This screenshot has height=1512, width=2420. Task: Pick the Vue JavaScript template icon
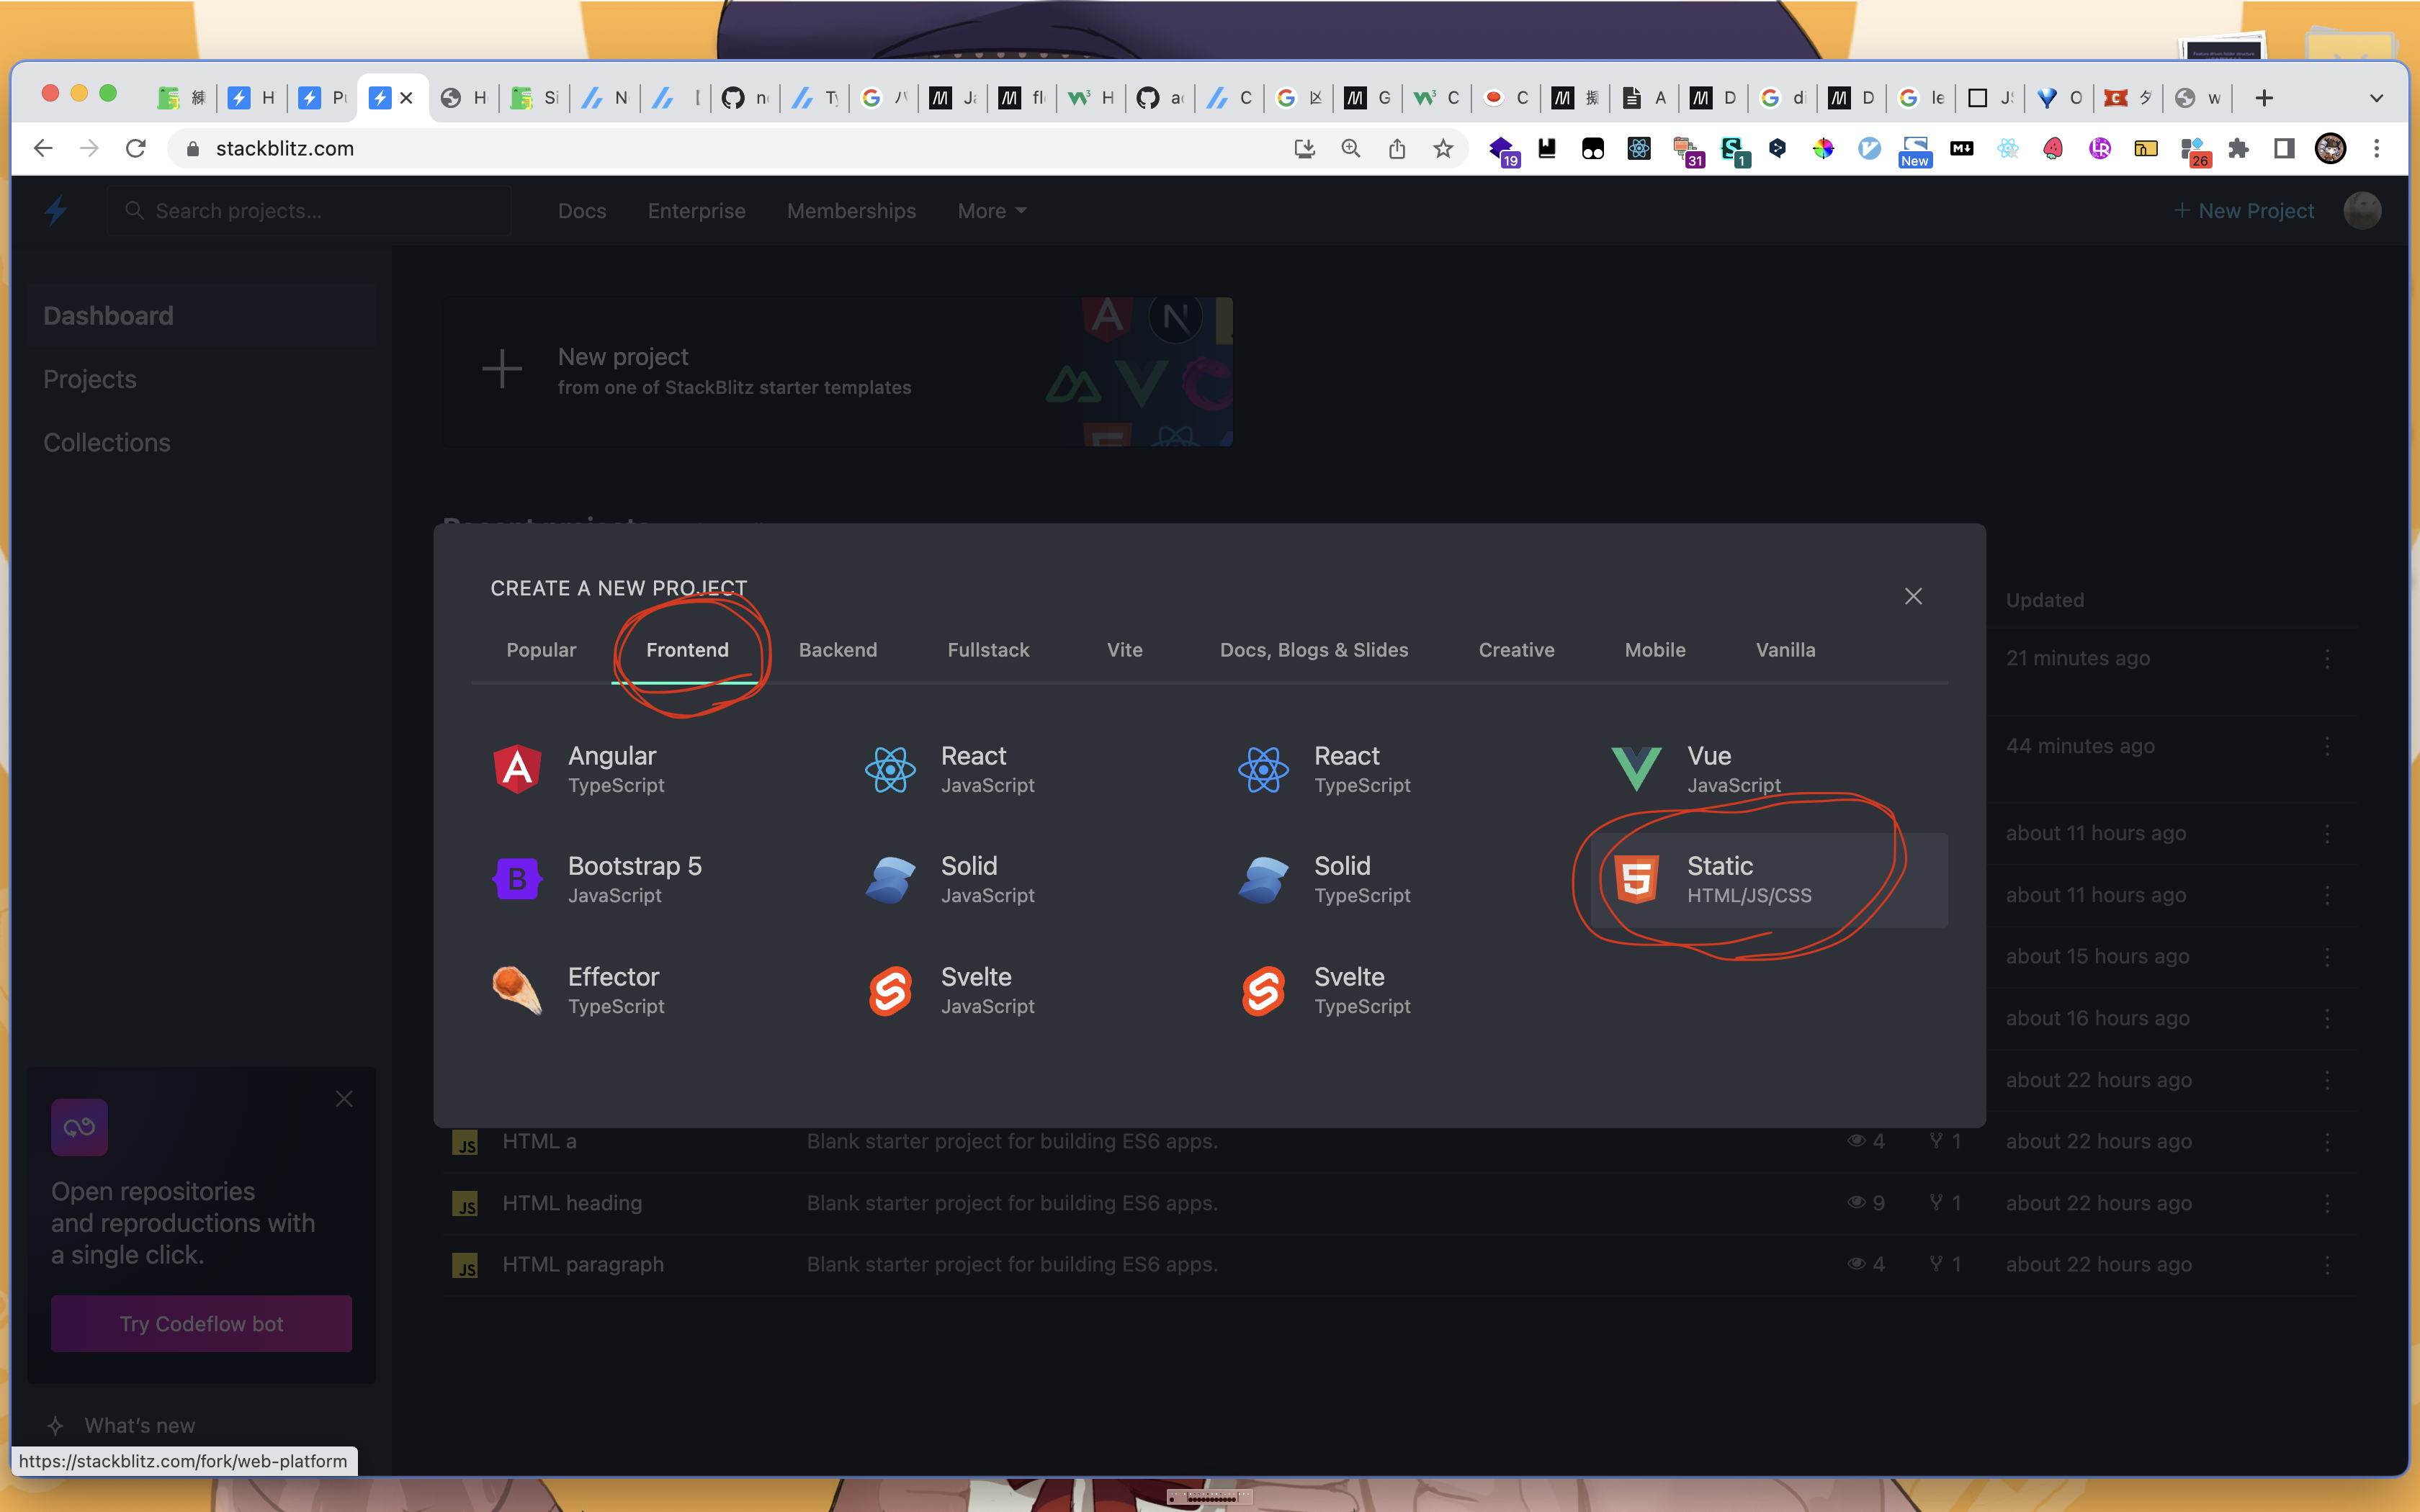coord(1636,769)
